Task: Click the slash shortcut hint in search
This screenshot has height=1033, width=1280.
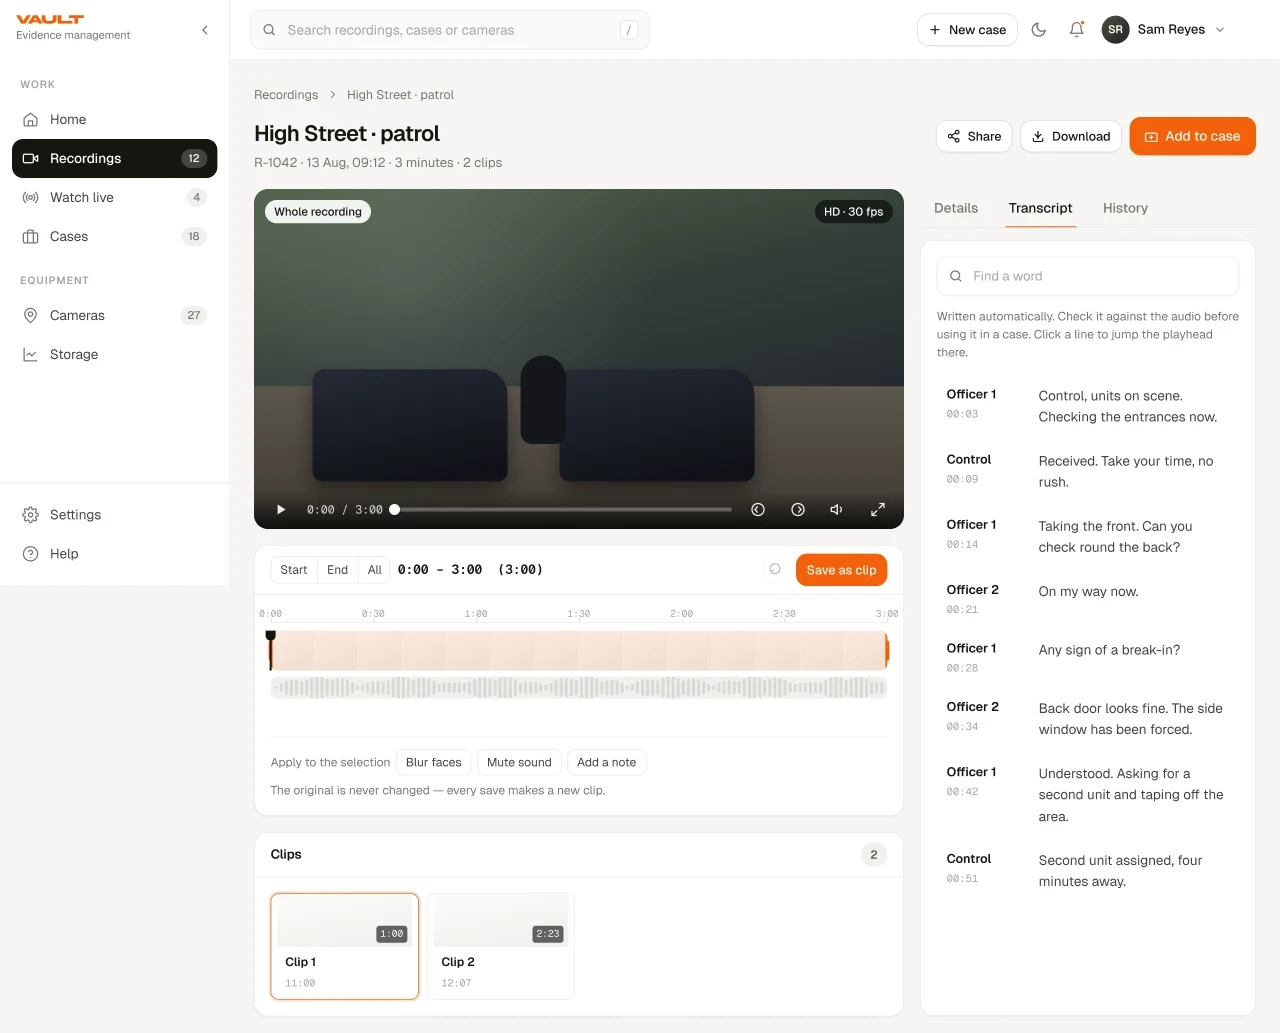Action: (x=629, y=30)
